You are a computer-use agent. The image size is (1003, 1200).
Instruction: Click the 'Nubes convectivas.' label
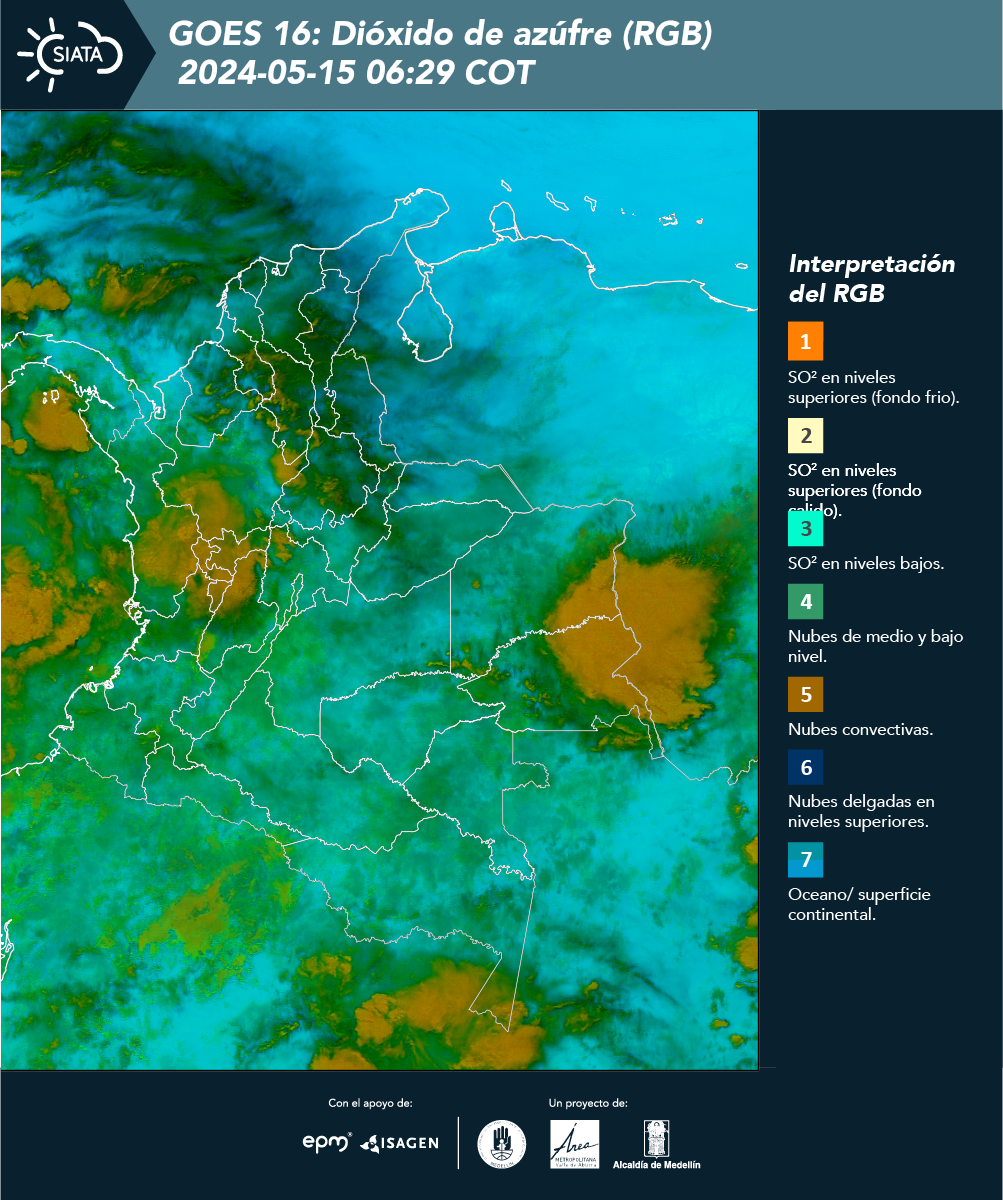coord(860,729)
